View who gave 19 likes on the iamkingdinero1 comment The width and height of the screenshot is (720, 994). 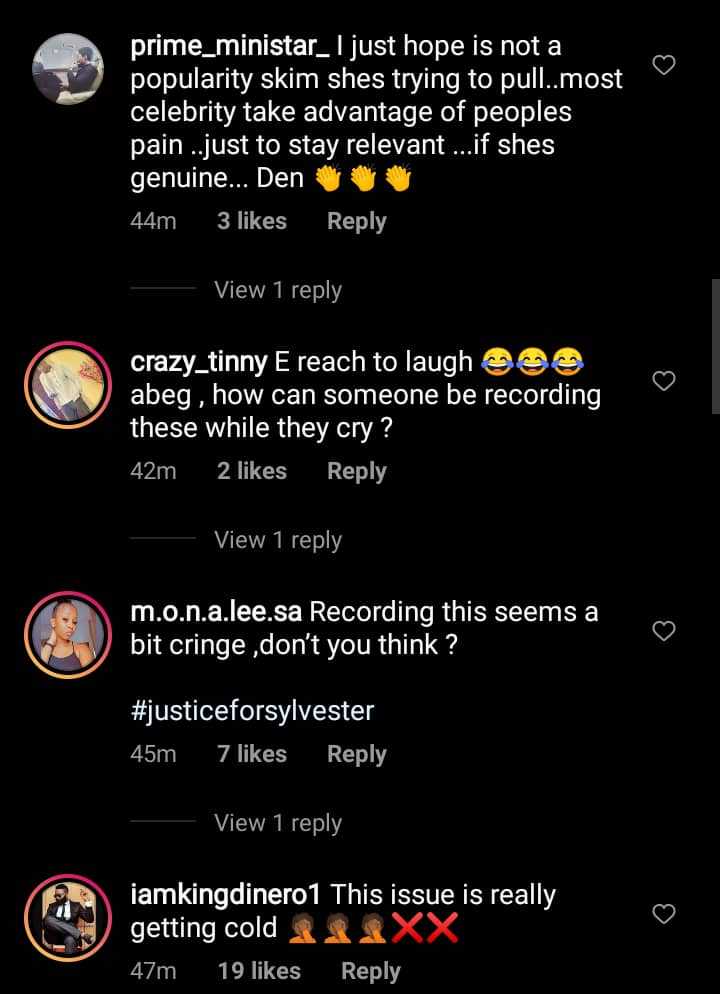pos(258,970)
